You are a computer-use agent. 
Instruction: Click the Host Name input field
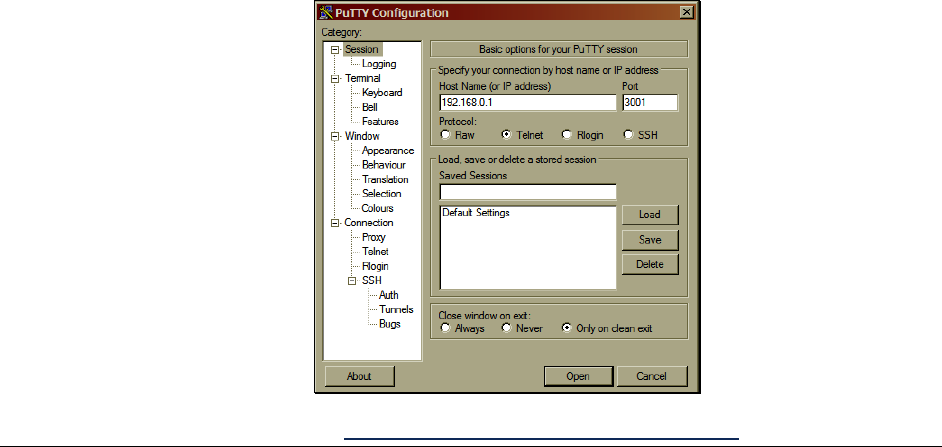(527, 102)
